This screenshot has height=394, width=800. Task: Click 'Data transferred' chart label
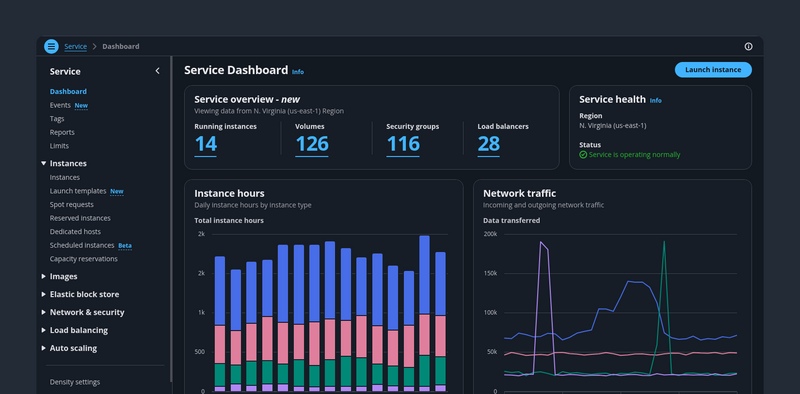(511, 220)
